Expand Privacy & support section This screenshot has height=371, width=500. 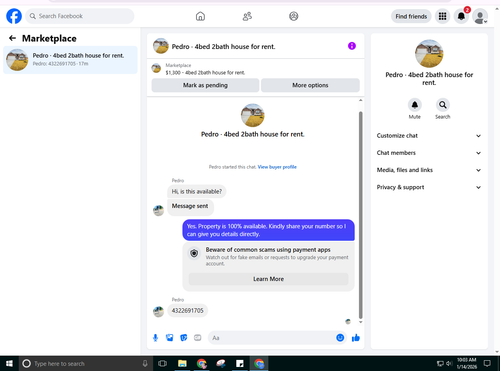tap(429, 187)
